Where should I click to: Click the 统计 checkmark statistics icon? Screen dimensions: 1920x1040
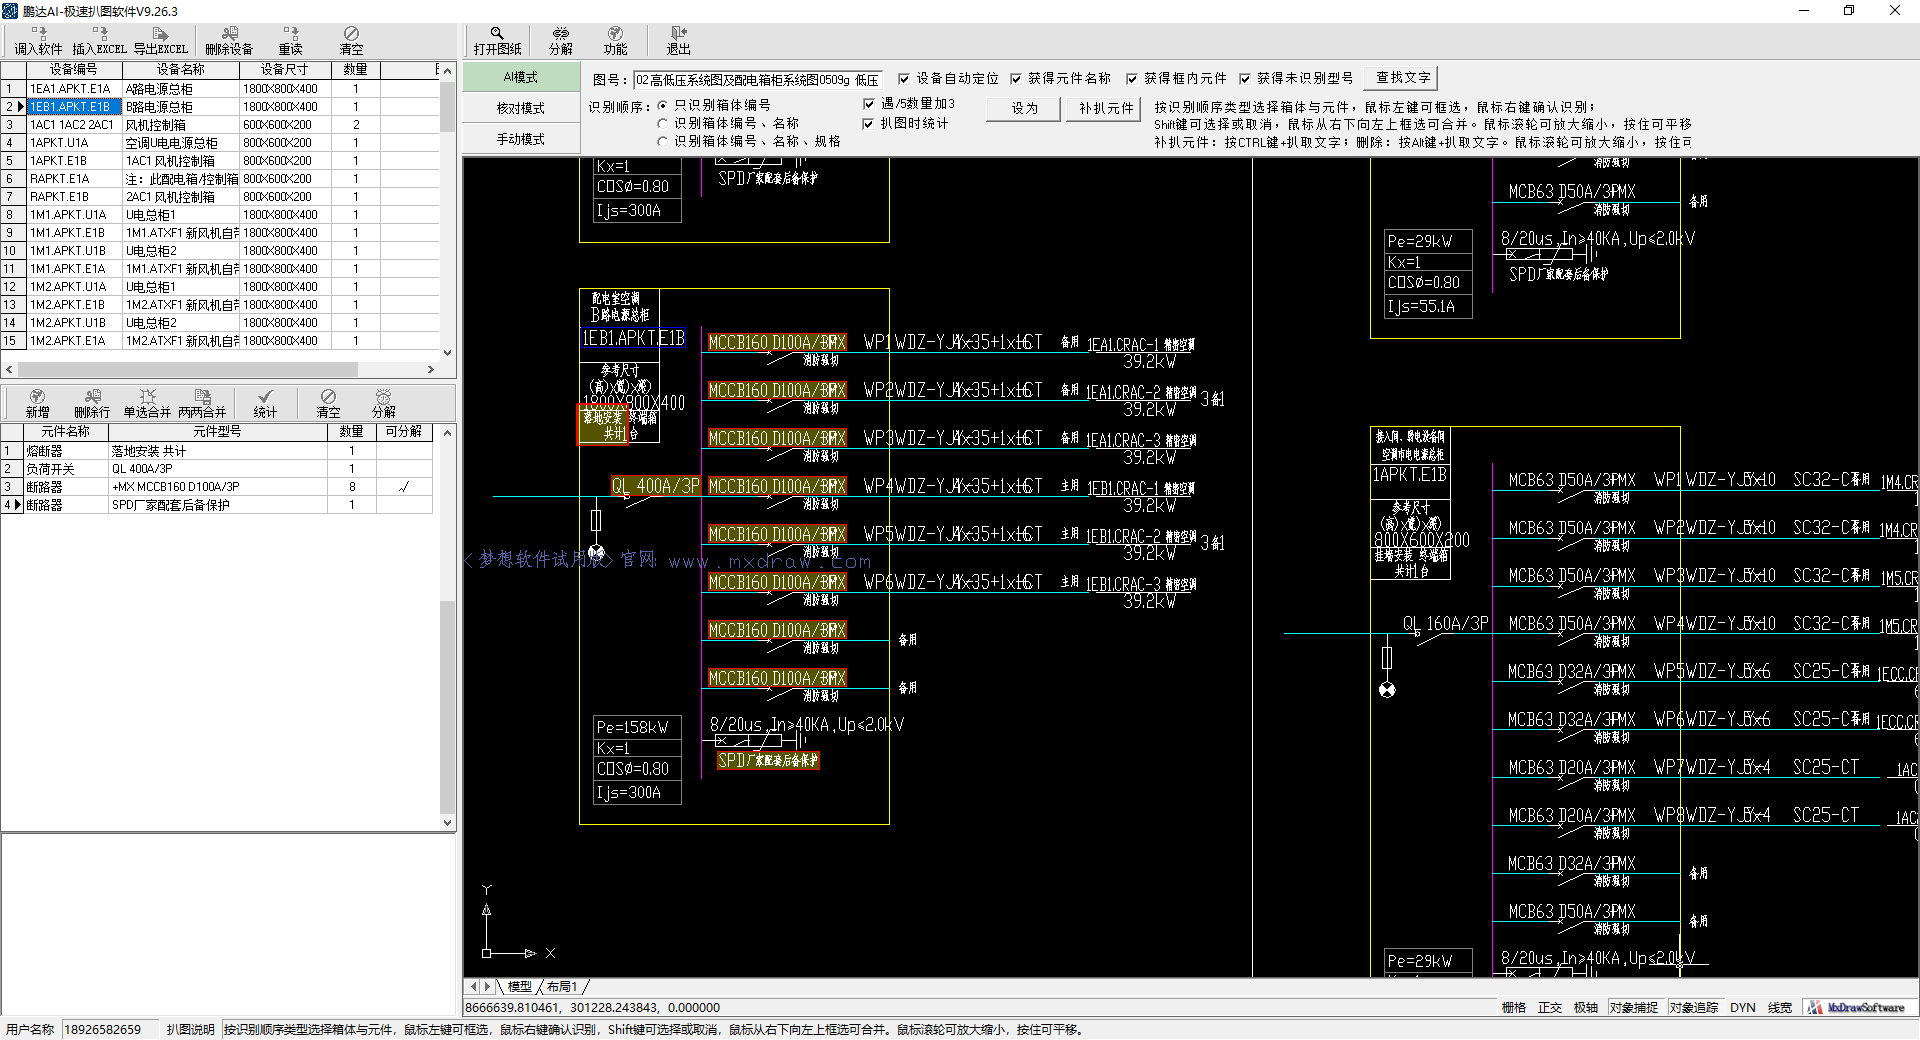coord(265,404)
